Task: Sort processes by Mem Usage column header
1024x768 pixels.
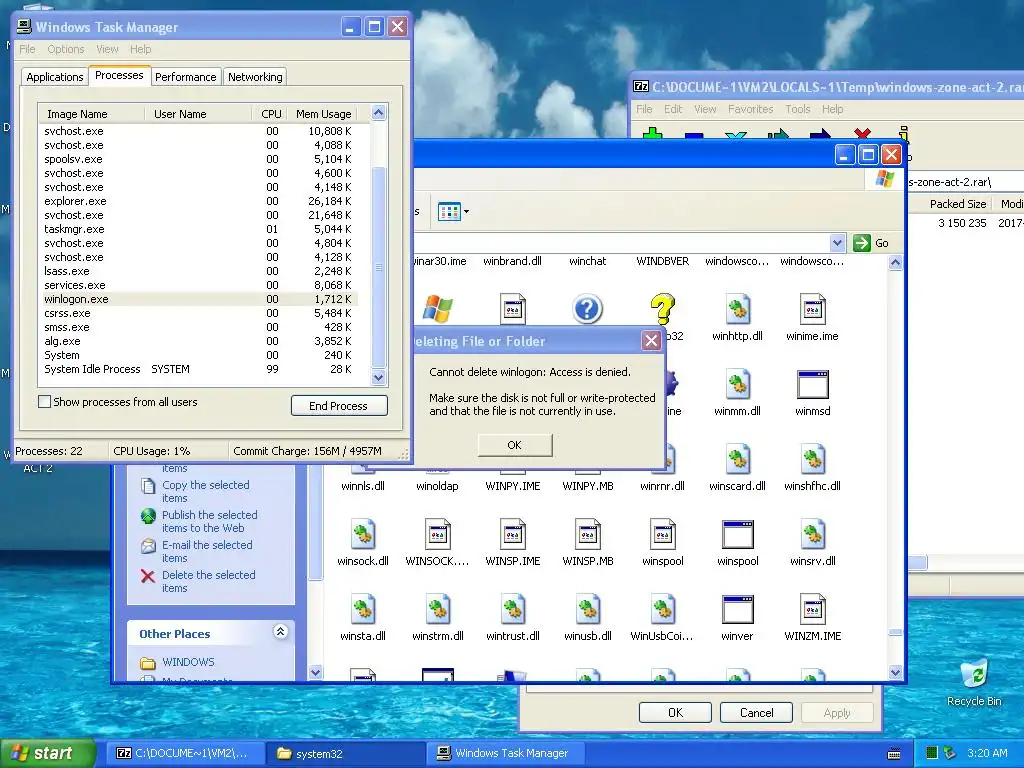Action: (323, 114)
